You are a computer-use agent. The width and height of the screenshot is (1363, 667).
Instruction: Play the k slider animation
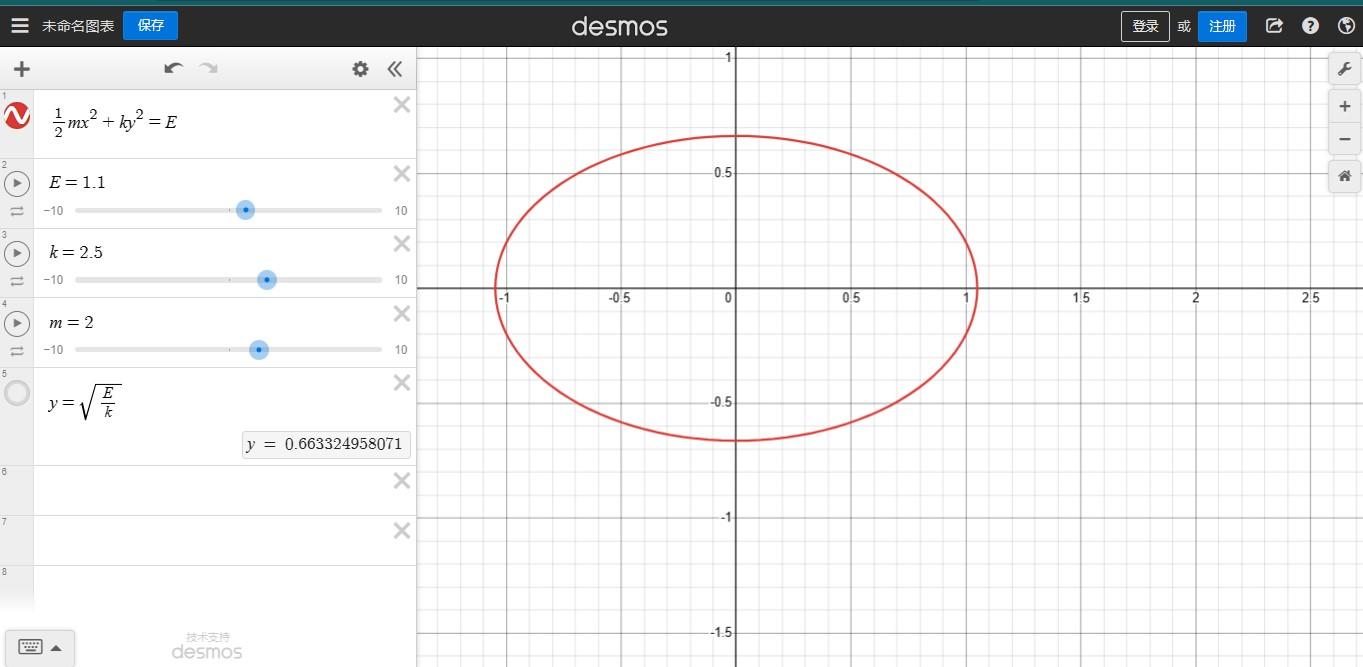point(17,253)
